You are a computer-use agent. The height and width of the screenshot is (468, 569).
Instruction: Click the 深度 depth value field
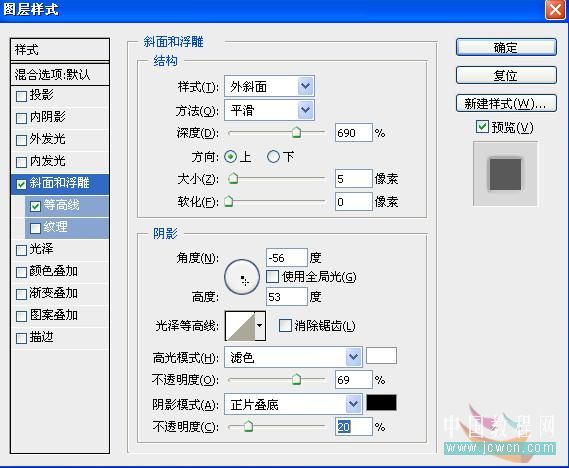point(353,133)
